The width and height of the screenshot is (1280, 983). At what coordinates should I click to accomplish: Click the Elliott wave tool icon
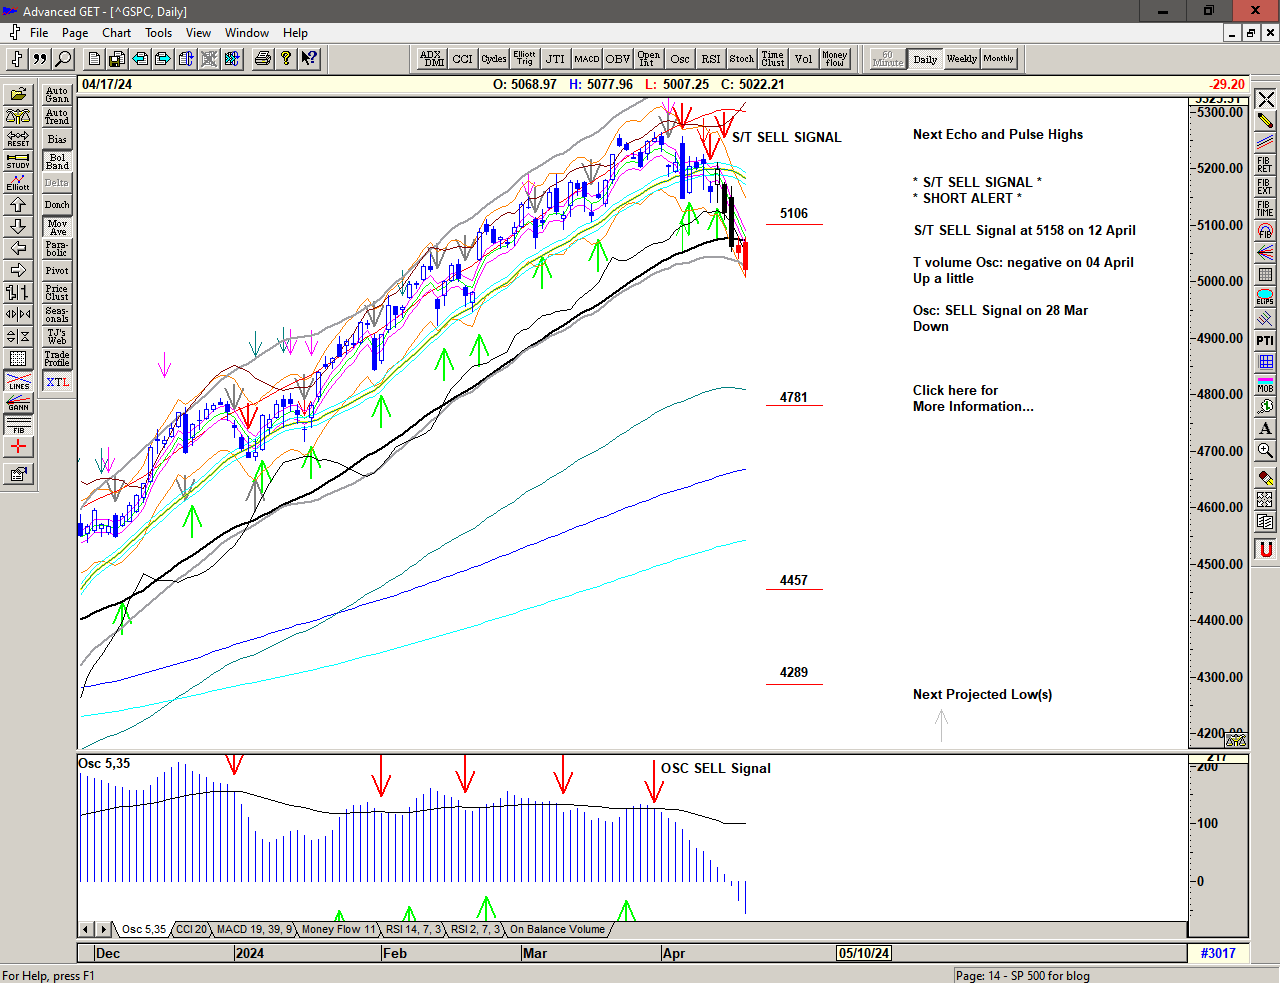(18, 182)
